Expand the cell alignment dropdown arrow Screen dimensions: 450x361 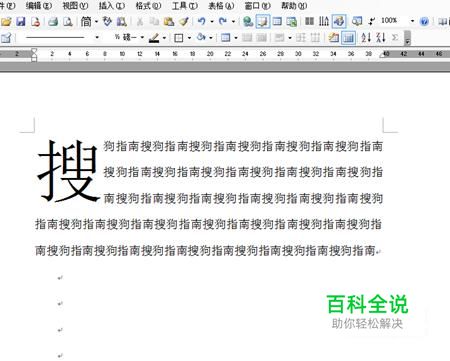coord(290,37)
